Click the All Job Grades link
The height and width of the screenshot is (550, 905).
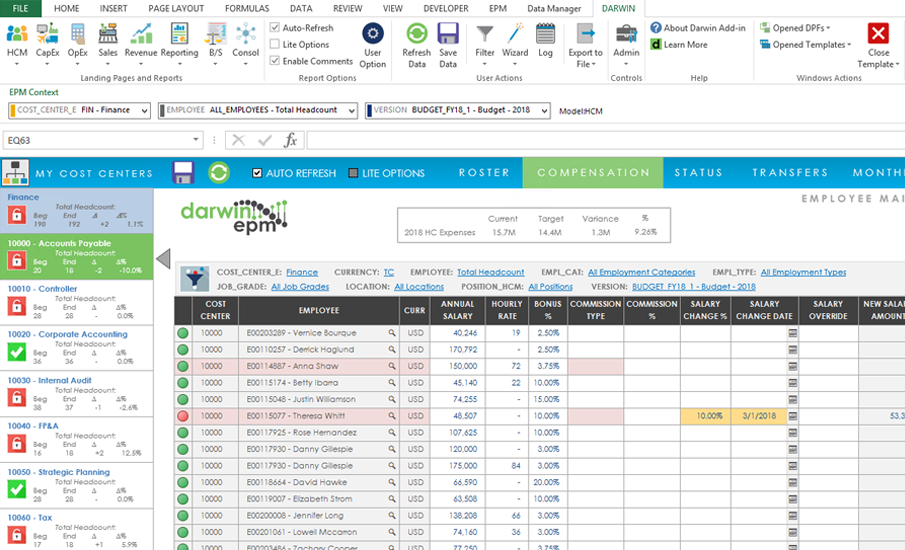point(300,287)
